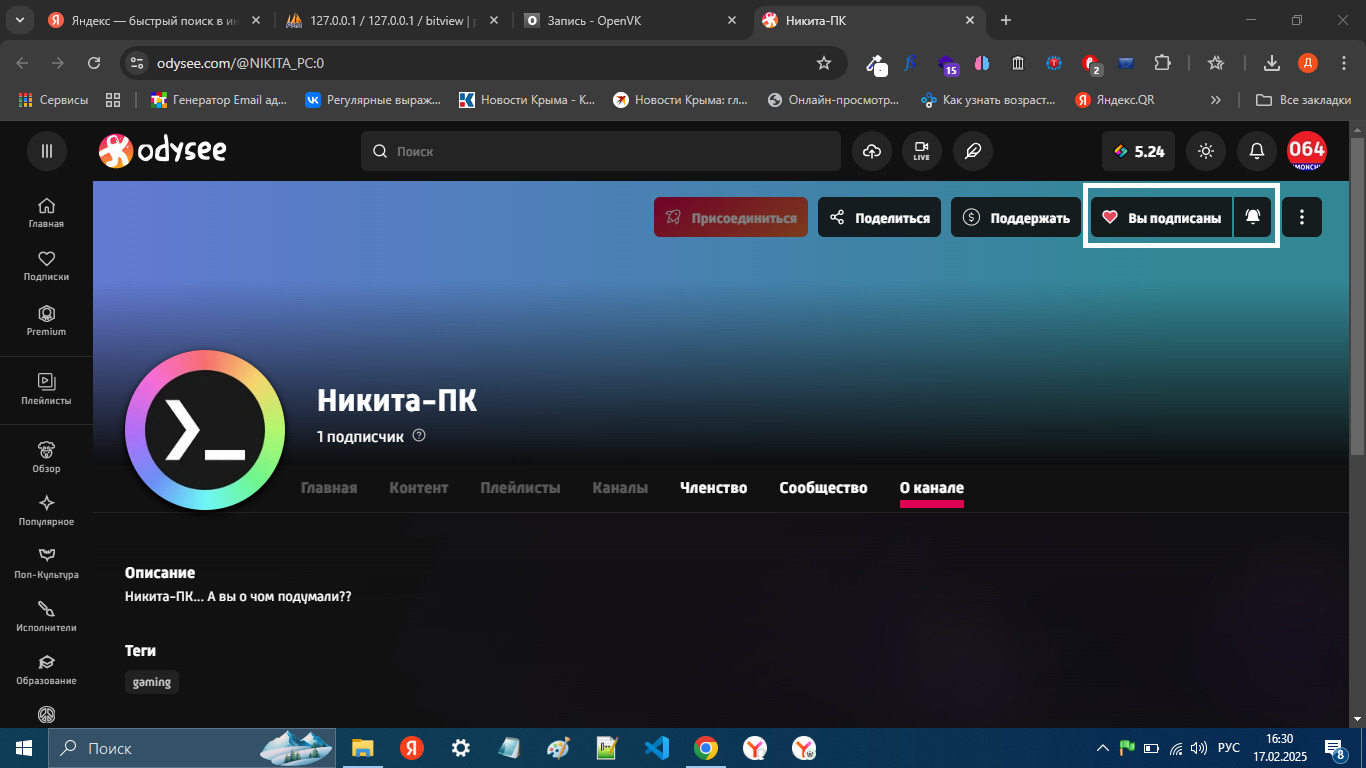Open Плейлисты in the left sidebar
Viewport: 1366px width, 768px height.
tap(46, 389)
